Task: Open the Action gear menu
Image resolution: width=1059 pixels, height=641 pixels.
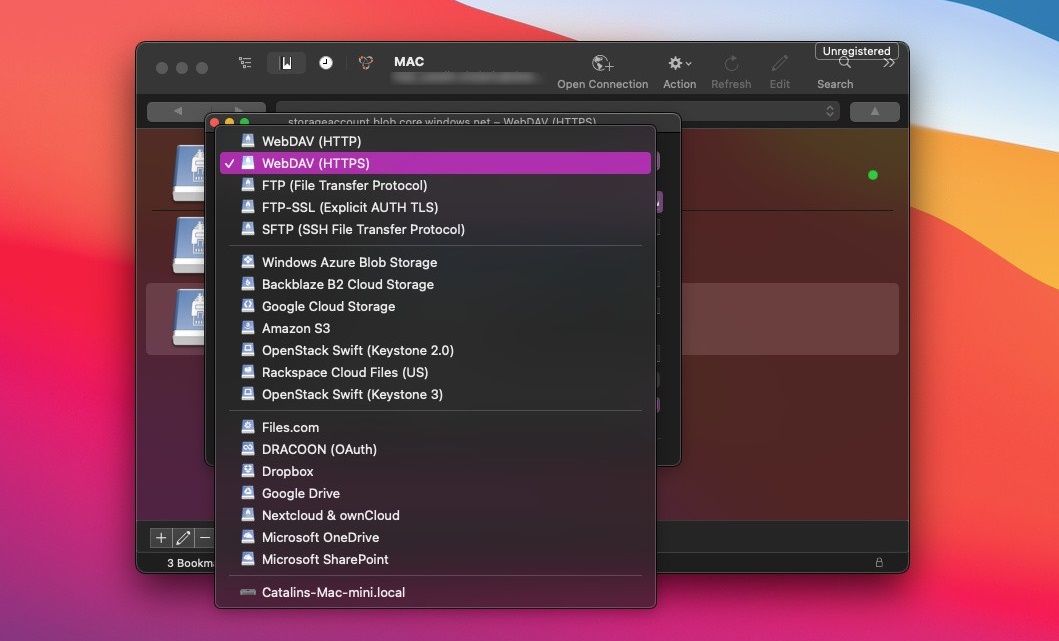Action: click(x=679, y=64)
